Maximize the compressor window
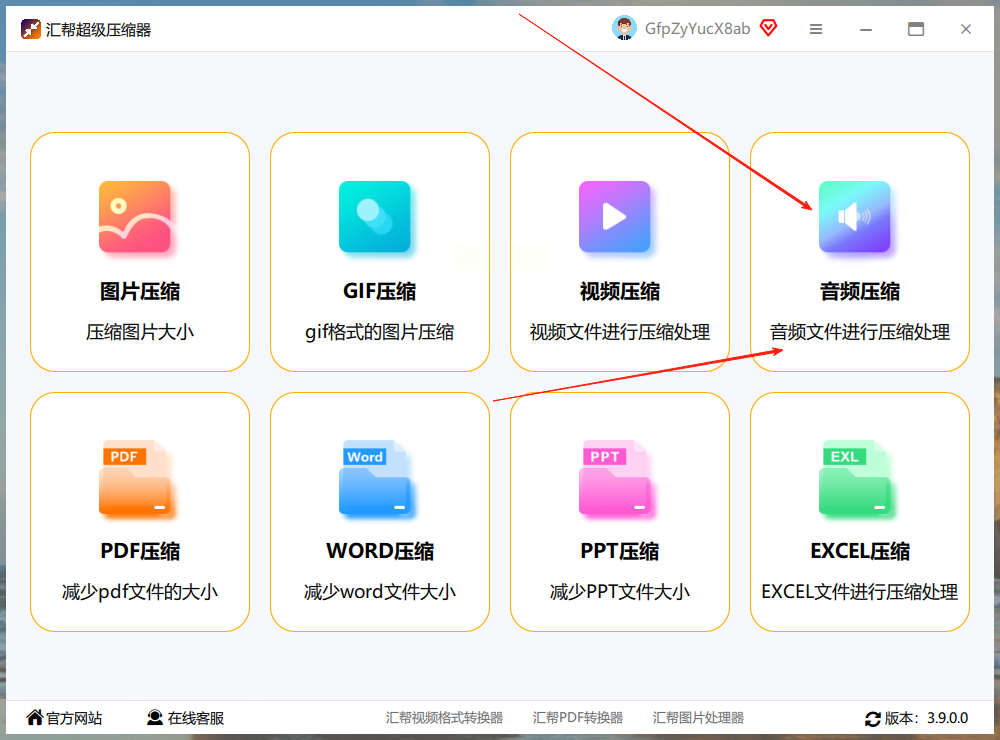The height and width of the screenshot is (740, 1000). pyautogui.click(x=916, y=29)
